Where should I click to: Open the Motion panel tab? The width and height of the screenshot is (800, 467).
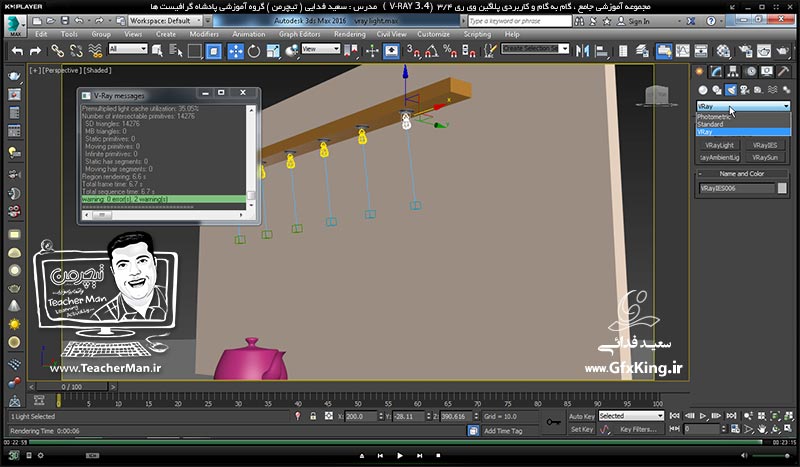(751, 72)
